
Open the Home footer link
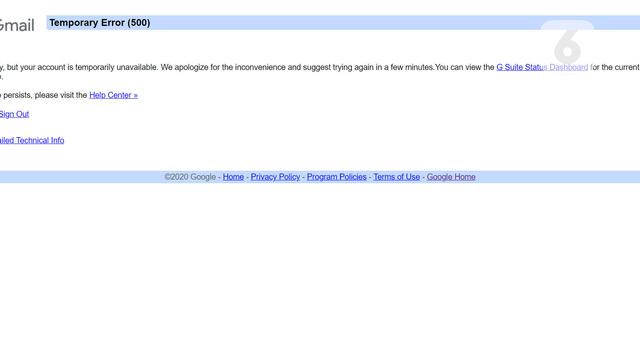[233, 177]
